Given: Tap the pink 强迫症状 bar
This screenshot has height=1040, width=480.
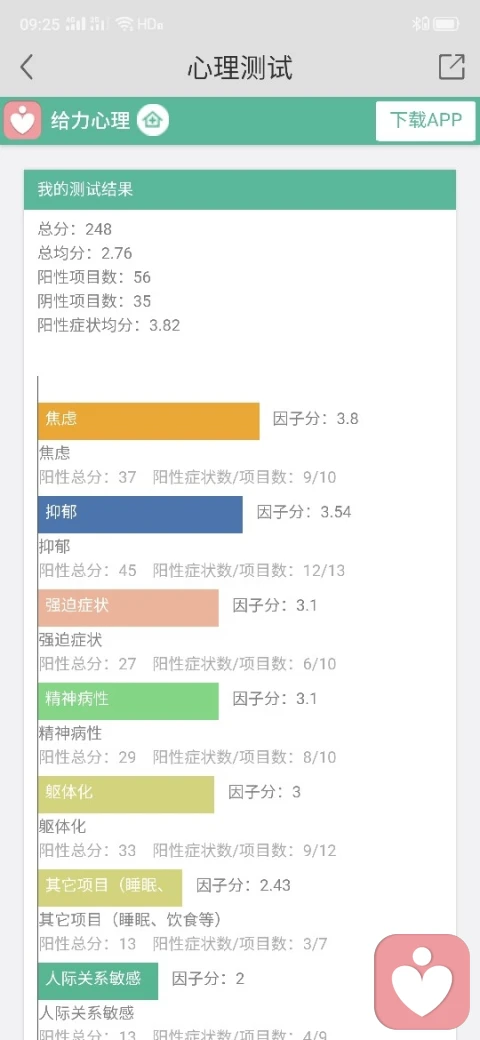Looking at the screenshot, I should [128, 608].
